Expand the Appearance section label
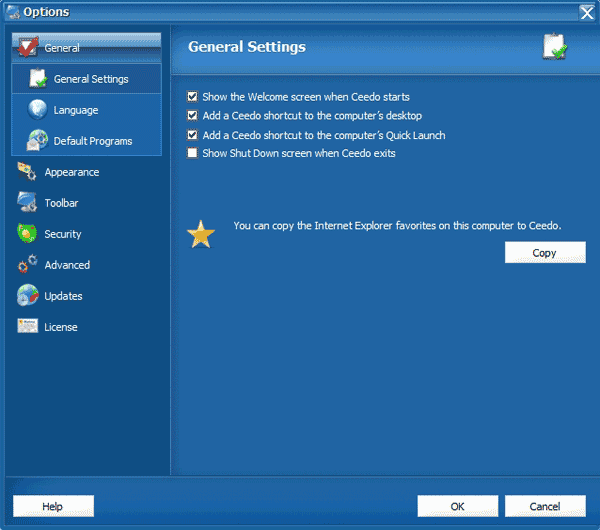 [72, 172]
